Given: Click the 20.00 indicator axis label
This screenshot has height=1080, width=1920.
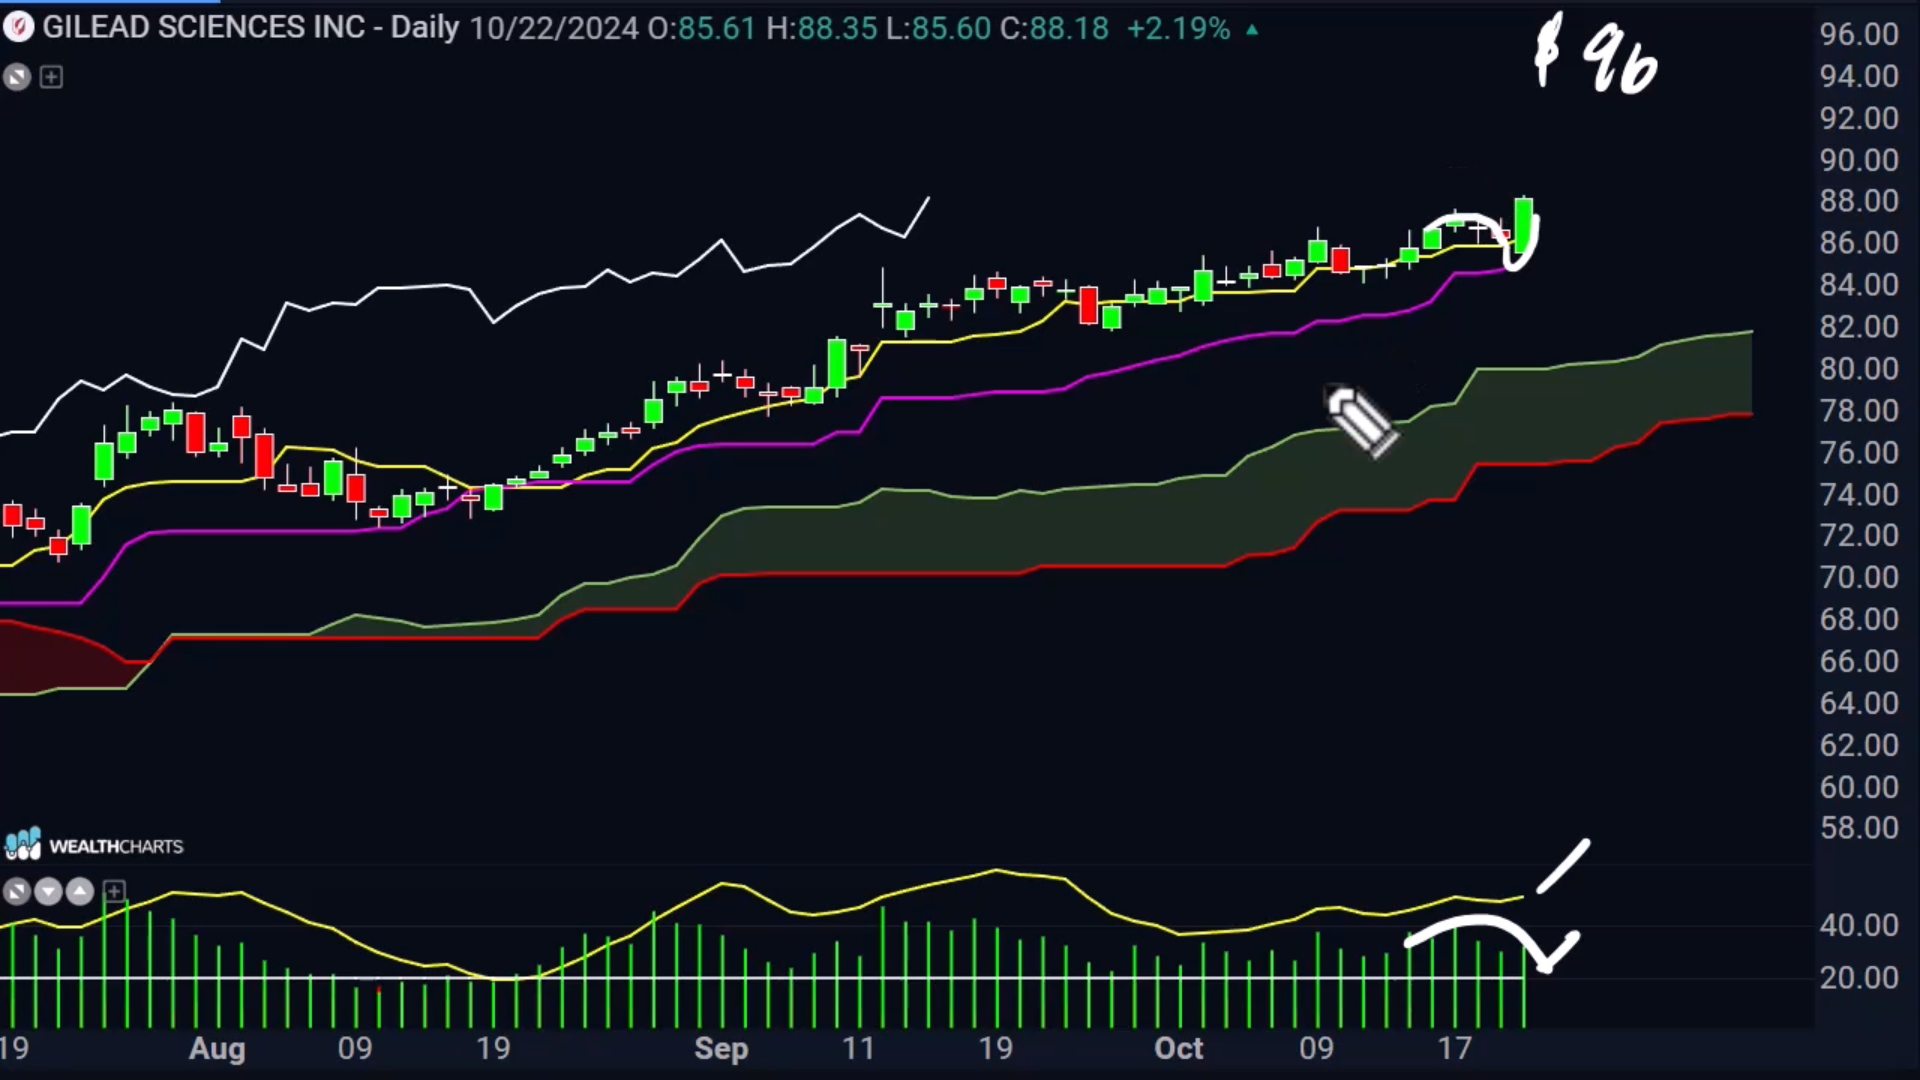Looking at the screenshot, I should [1859, 977].
